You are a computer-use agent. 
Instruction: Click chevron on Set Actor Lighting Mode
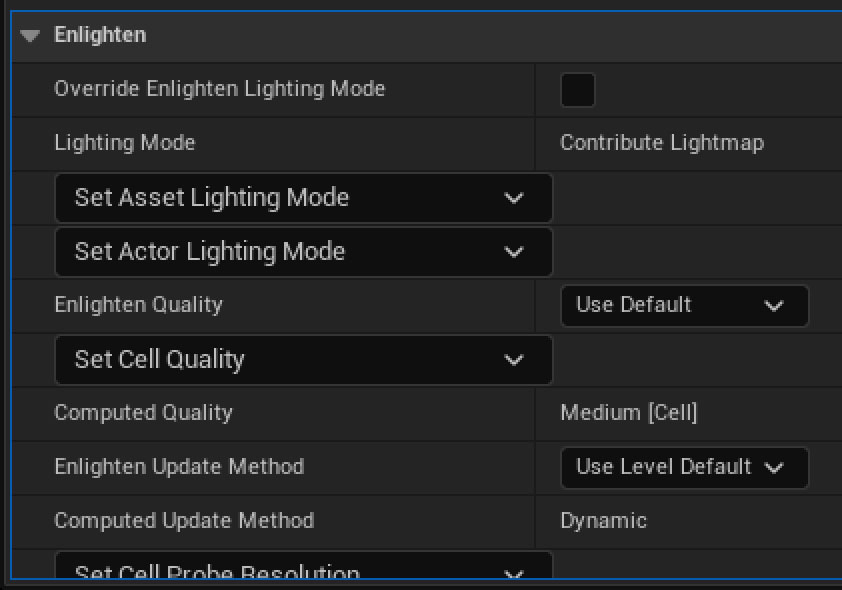point(514,252)
